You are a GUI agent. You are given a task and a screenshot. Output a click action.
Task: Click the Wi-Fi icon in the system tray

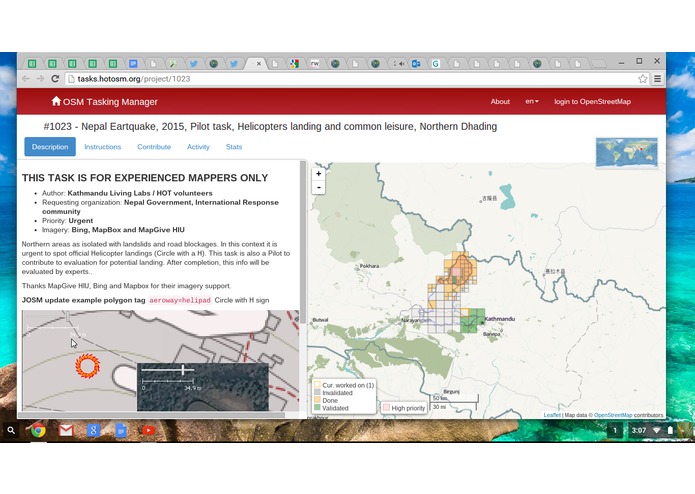point(656,430)
